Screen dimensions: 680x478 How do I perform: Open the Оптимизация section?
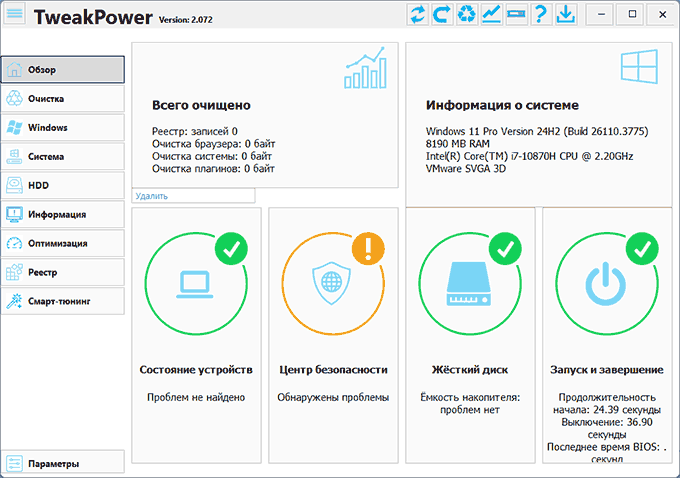click(x=63, y=243)
